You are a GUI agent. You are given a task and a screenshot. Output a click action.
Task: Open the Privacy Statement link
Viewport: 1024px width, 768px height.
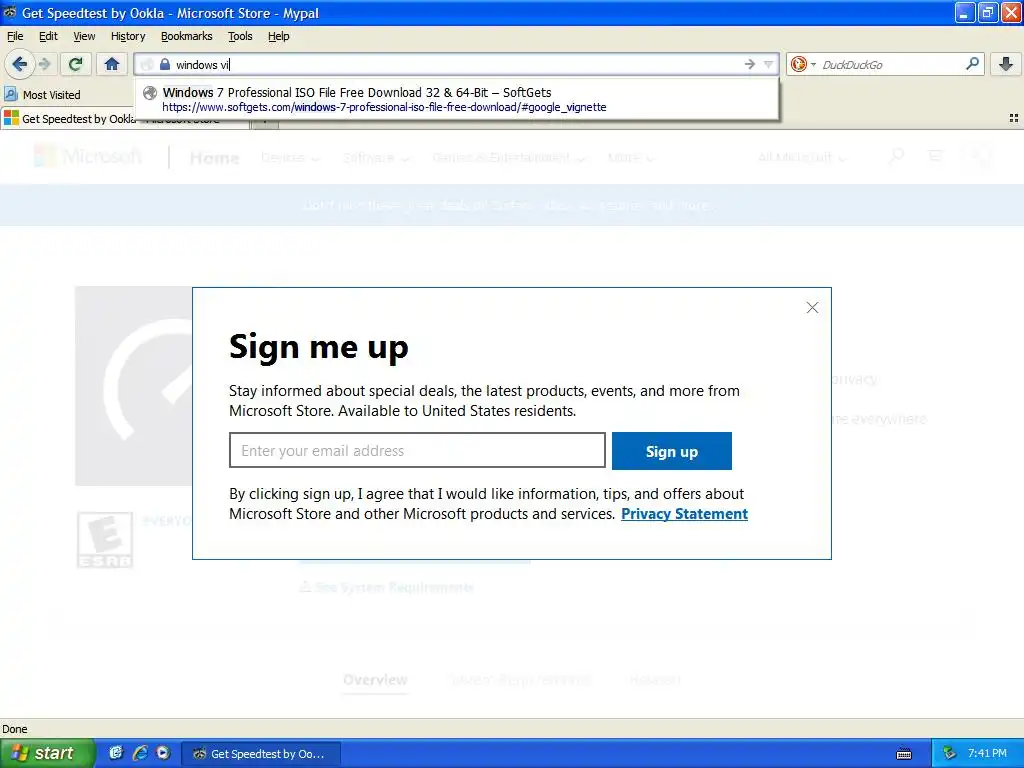[684, 514]
